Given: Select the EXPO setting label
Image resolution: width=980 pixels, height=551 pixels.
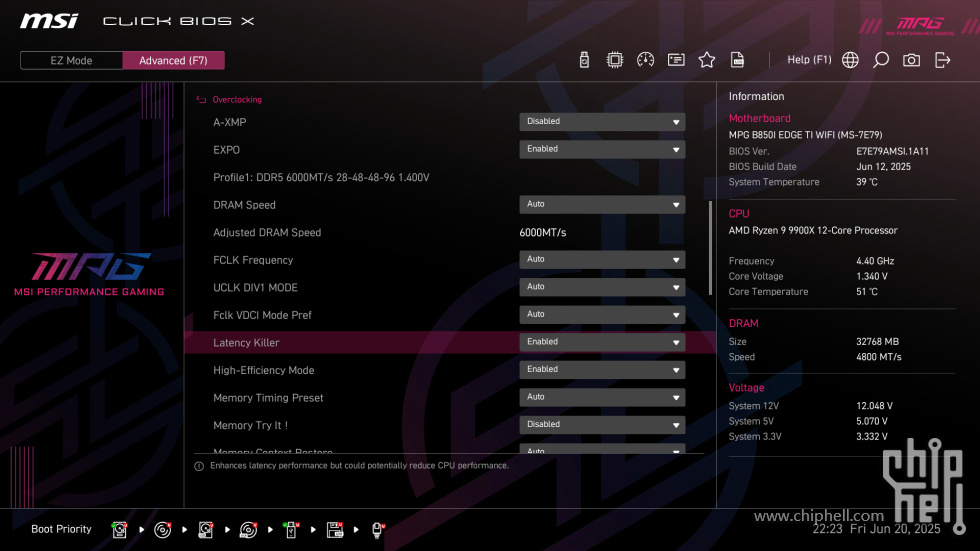Looking at the screenshot, I should pyautogui.click(x=226, y=150).
